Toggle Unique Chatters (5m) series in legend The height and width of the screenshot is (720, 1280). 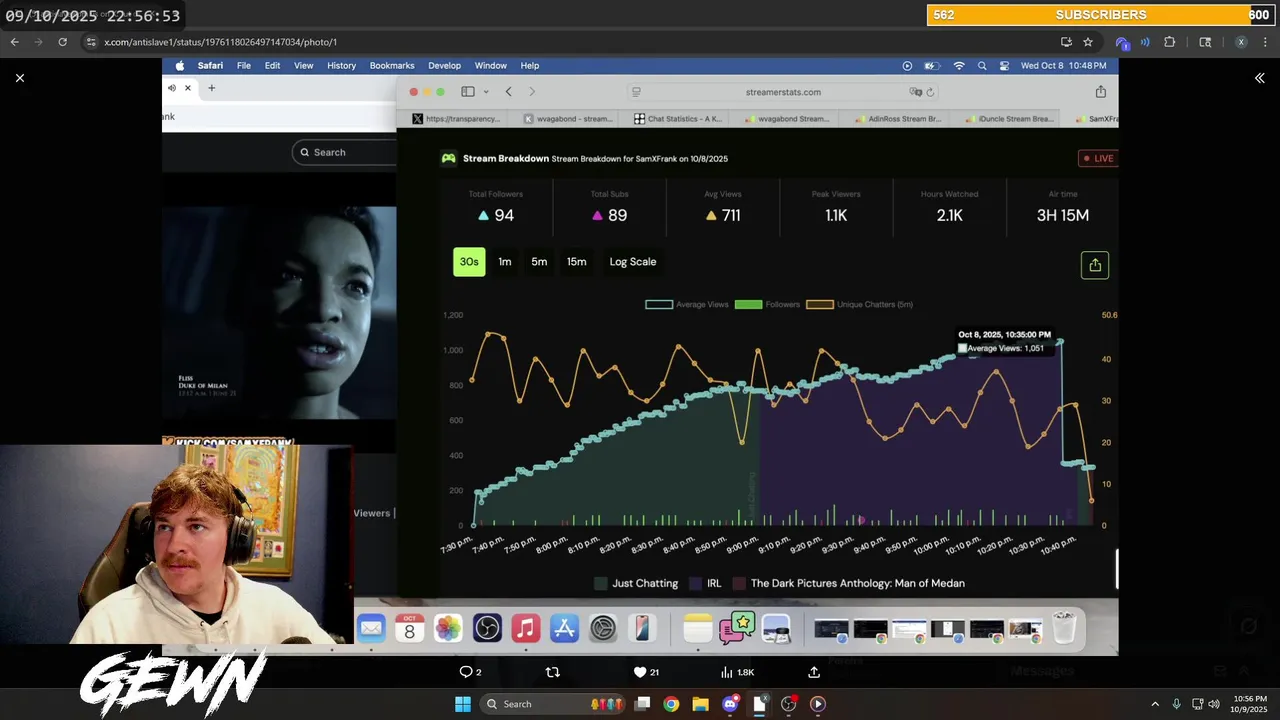859,304
